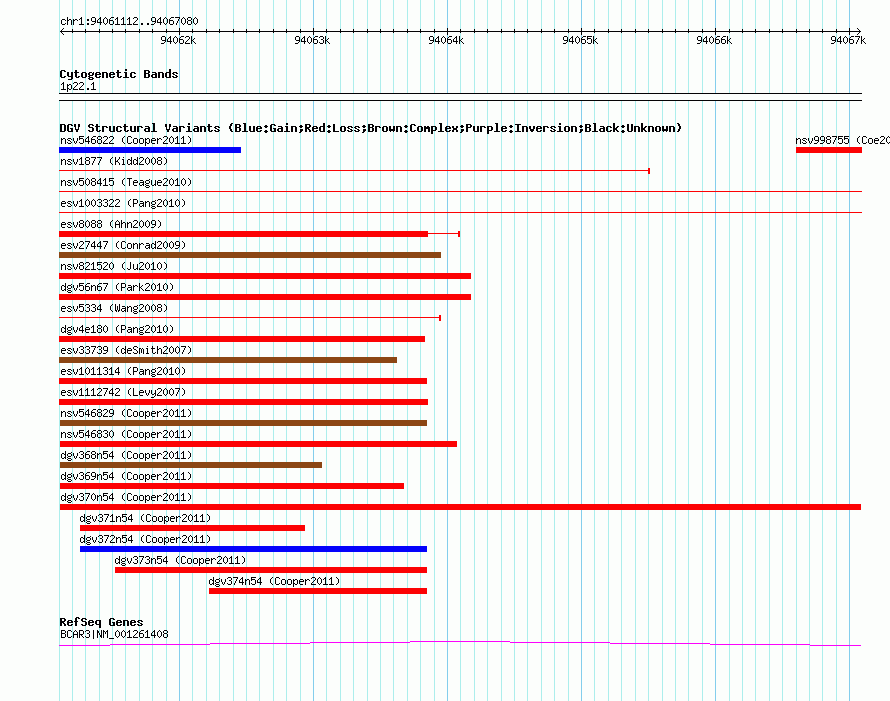890x701 pixels.
Task: Select the RefSeq Genes track title
Action: [101, 622]
